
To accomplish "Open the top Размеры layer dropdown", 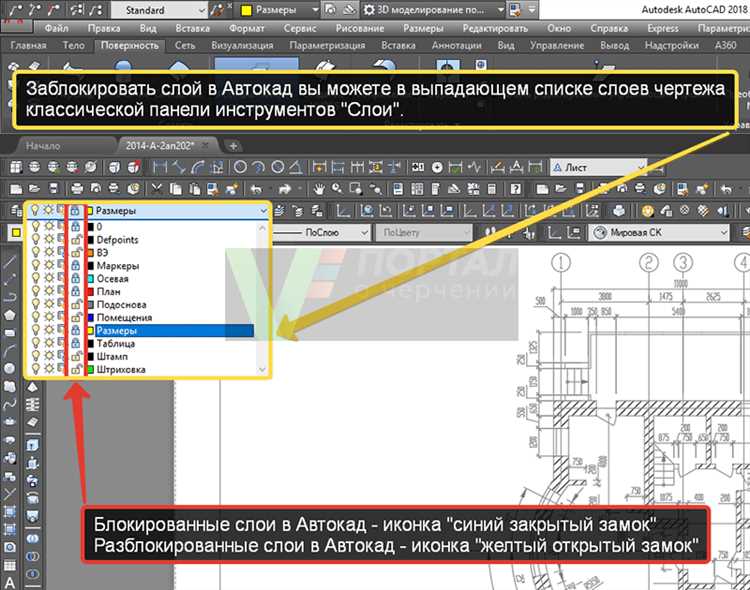I will click(x=315, y=10).
